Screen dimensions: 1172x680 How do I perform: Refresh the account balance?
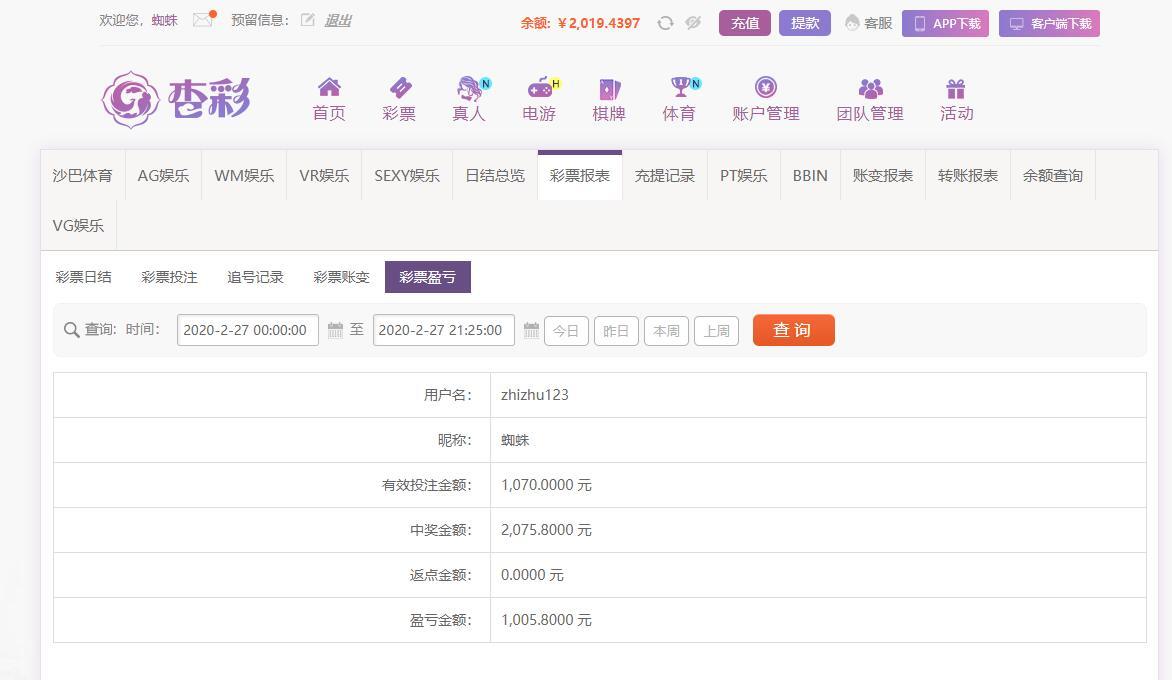(665, 23)
